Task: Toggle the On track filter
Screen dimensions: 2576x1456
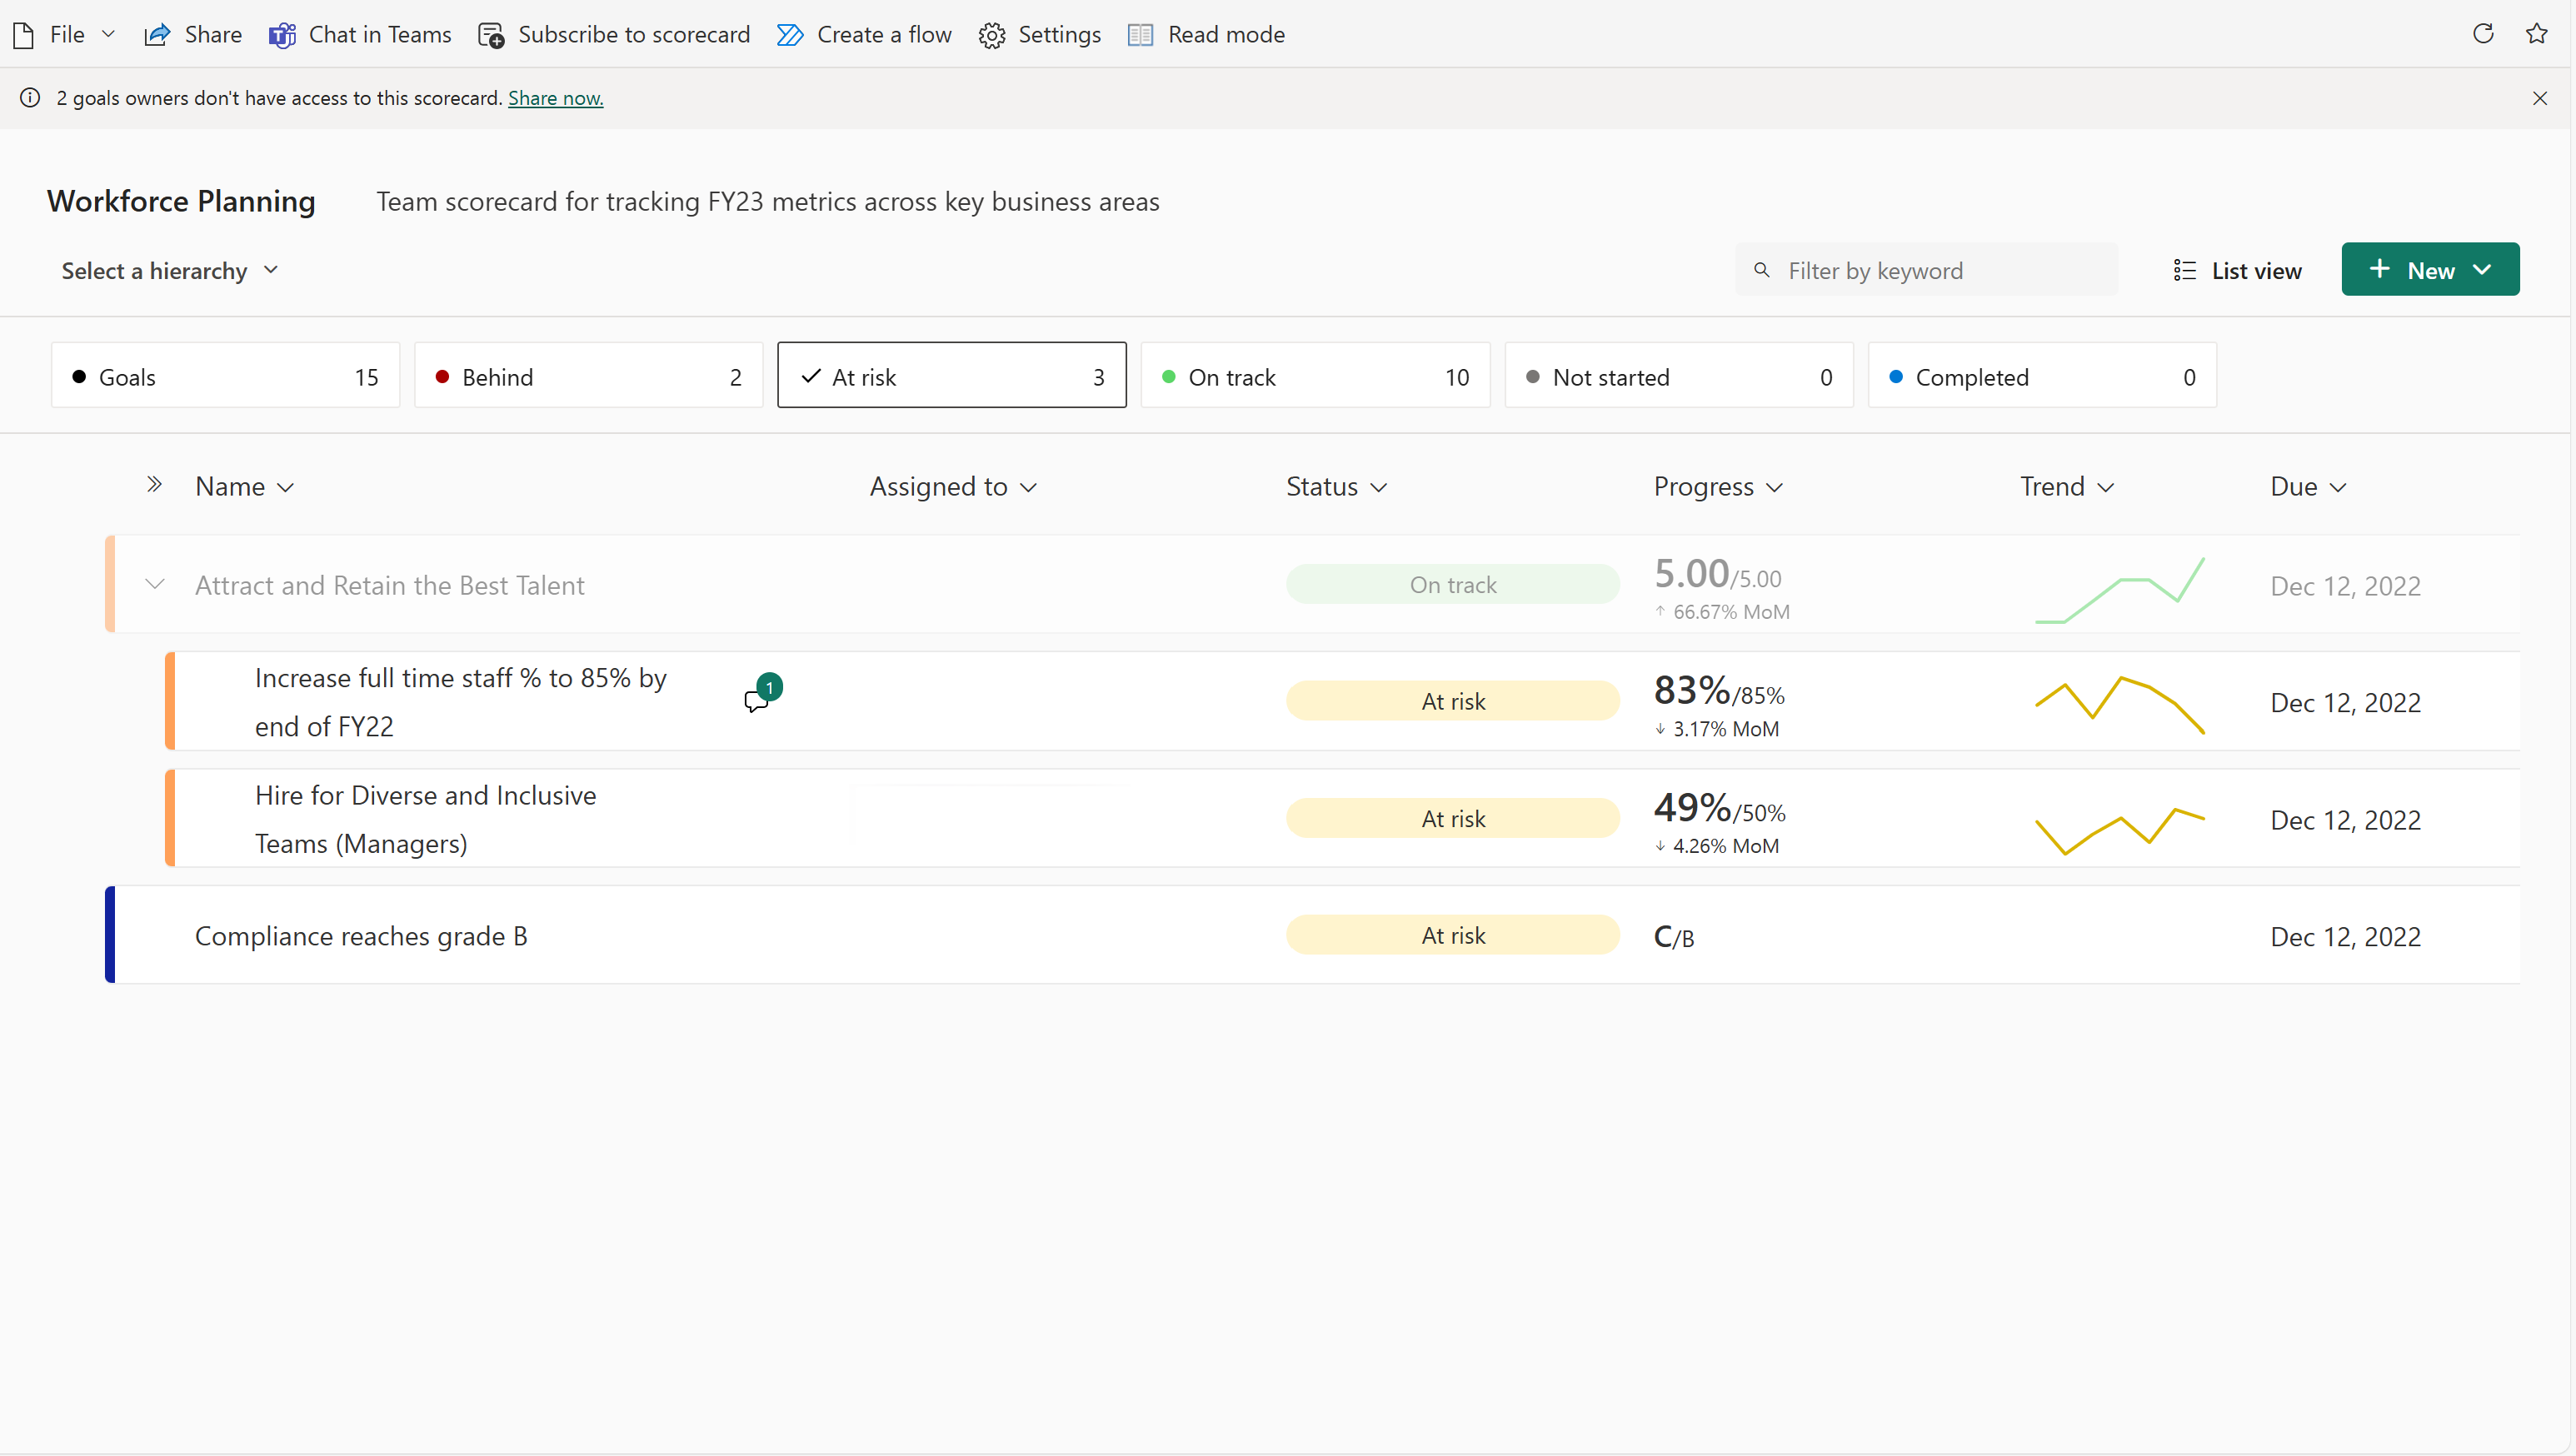Action: 1316,373
